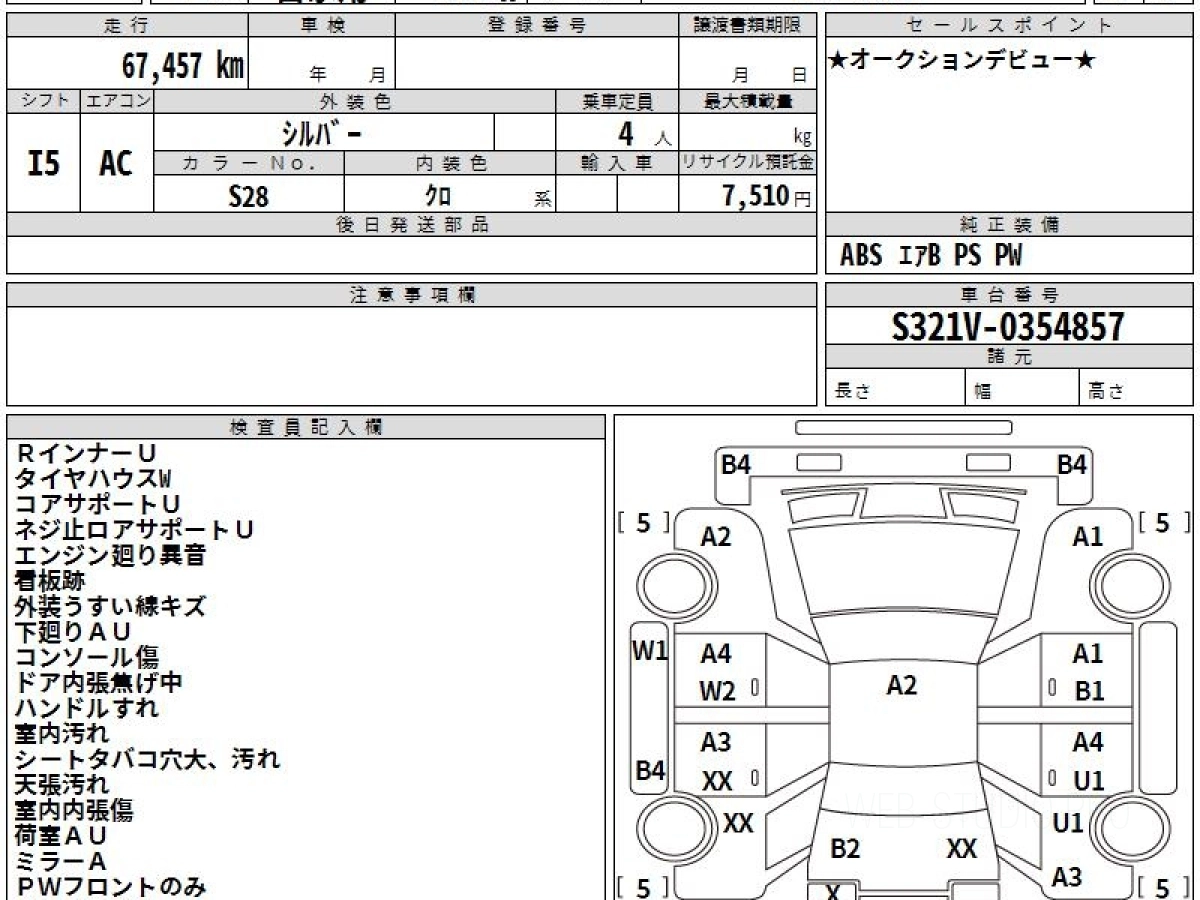Select the 最大積載量 header
Screen dimensions: 1200x900
(x=747, y=101)
